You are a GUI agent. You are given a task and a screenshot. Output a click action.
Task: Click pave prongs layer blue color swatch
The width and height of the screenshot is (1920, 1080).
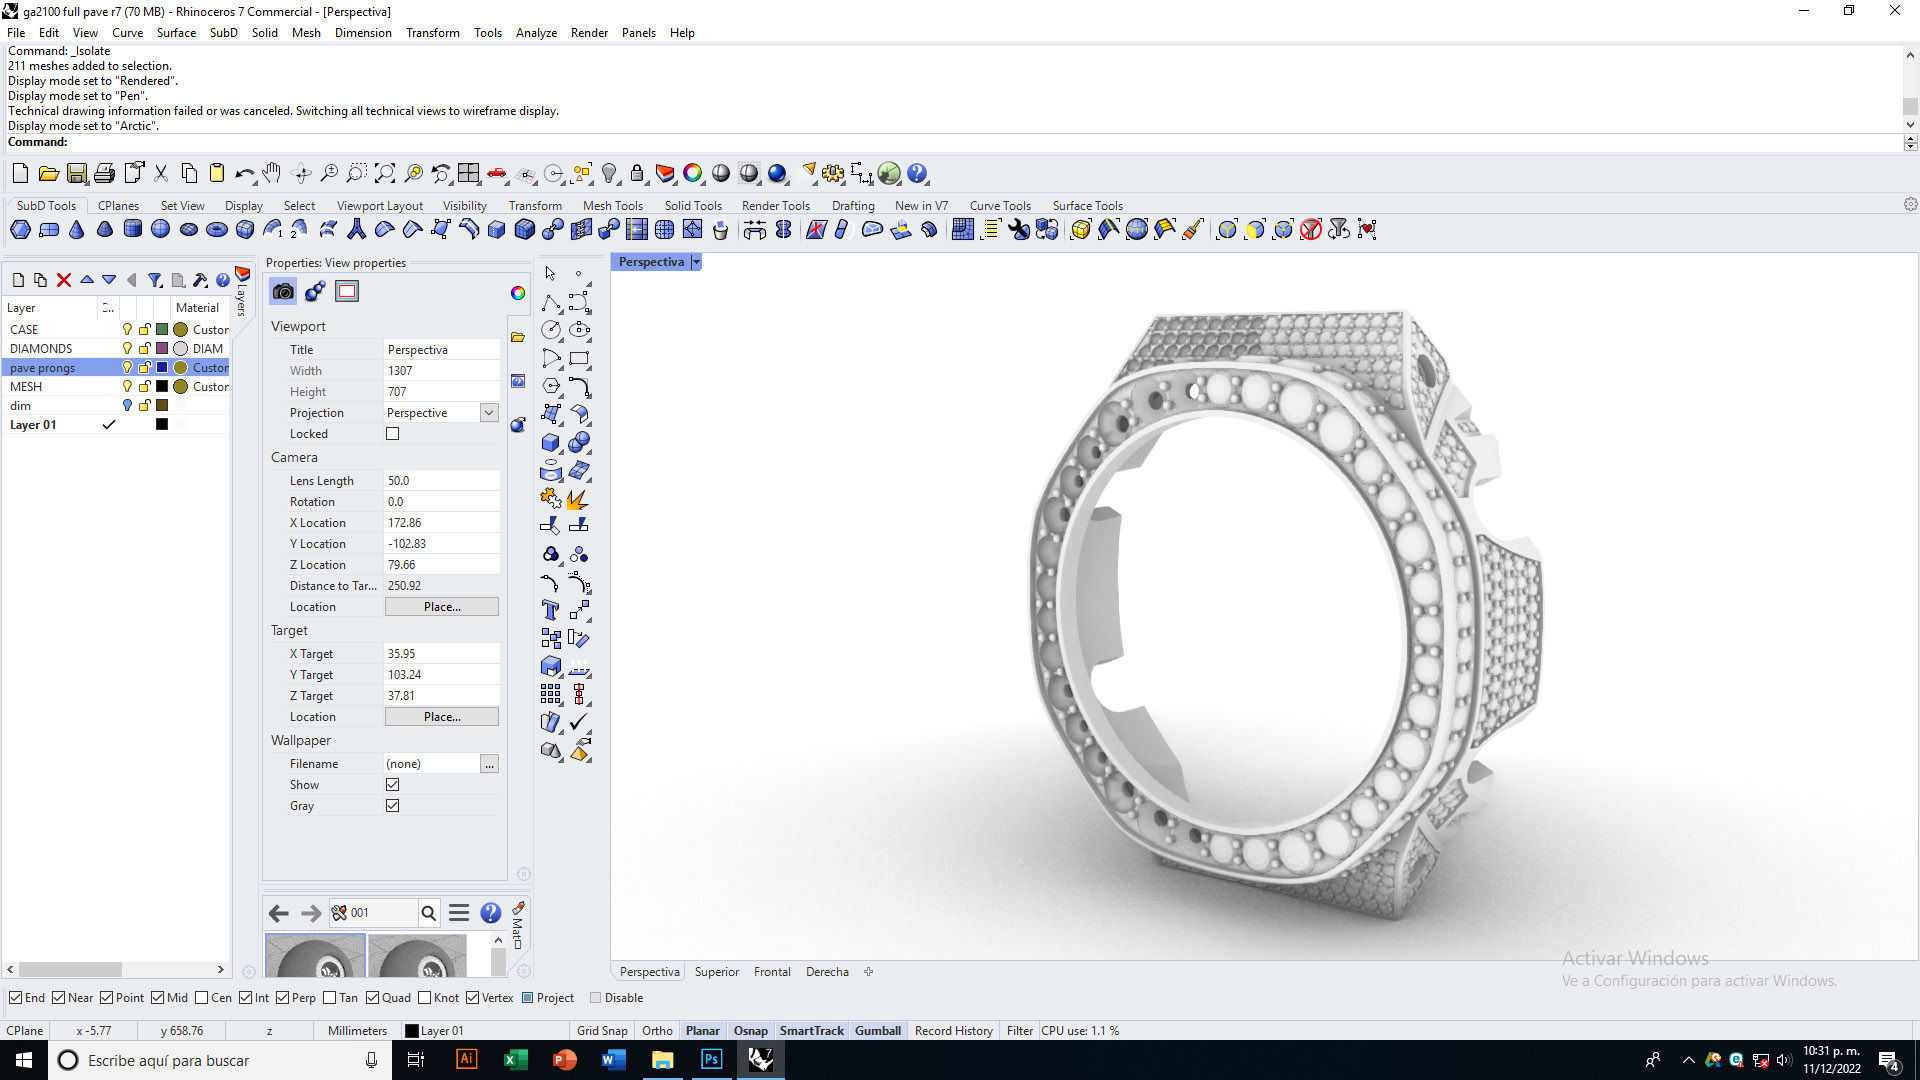[162, 368]
